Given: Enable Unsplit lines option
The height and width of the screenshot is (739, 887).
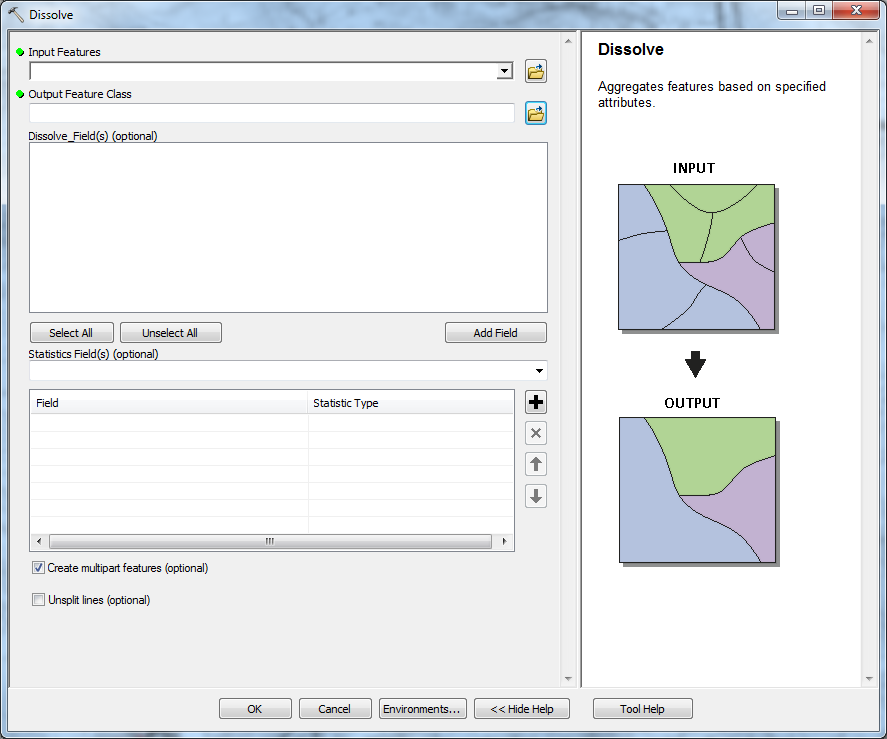Looking at the screenshot, I should [39, 600].
